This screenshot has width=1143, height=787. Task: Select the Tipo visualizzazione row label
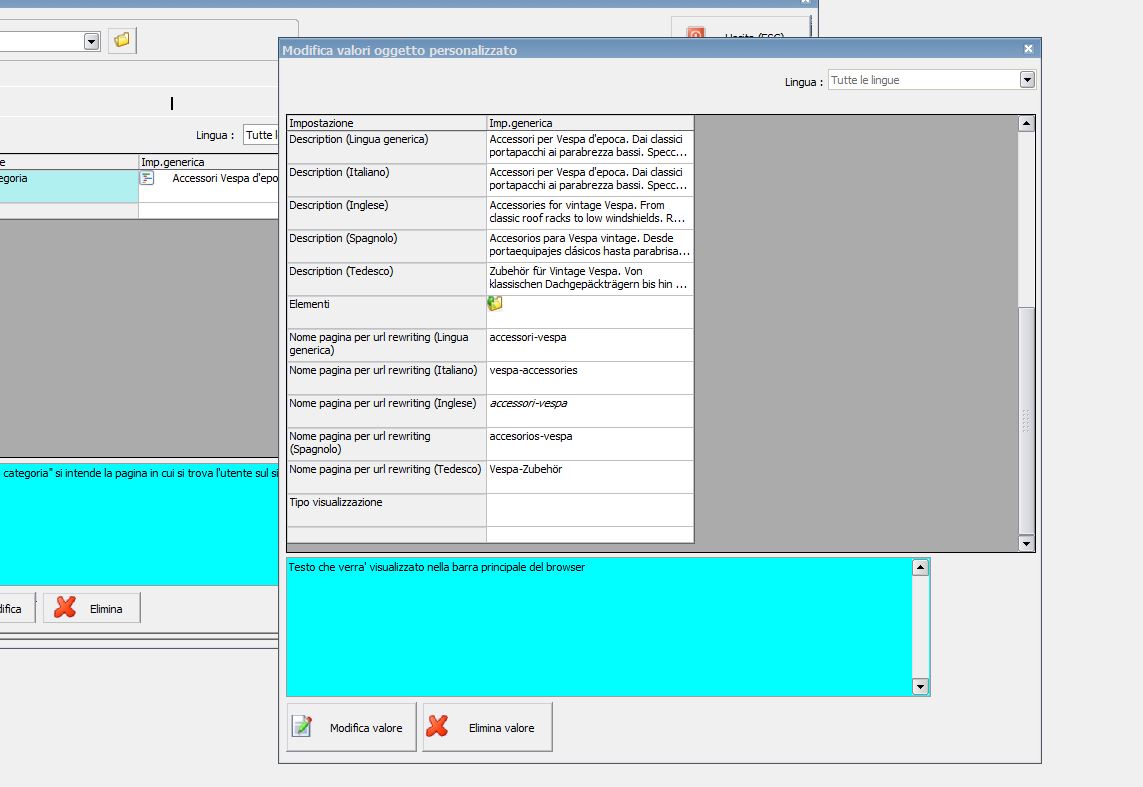point(386,510)
